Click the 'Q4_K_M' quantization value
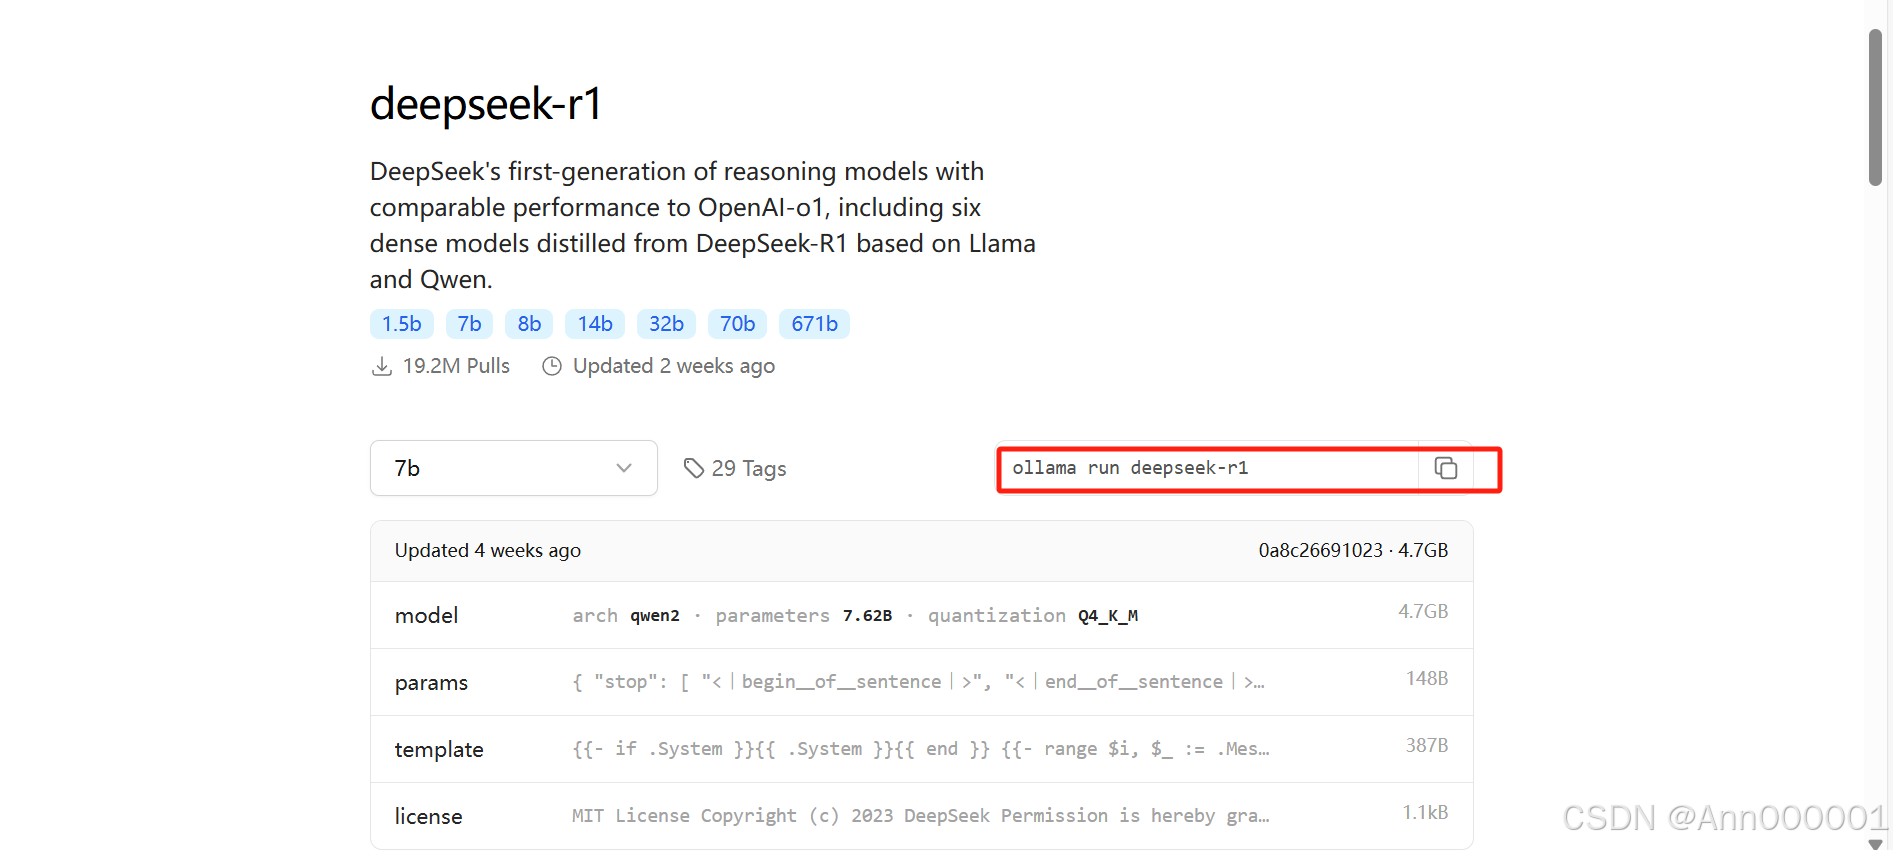The image size is (1893, 850). 1108,616
